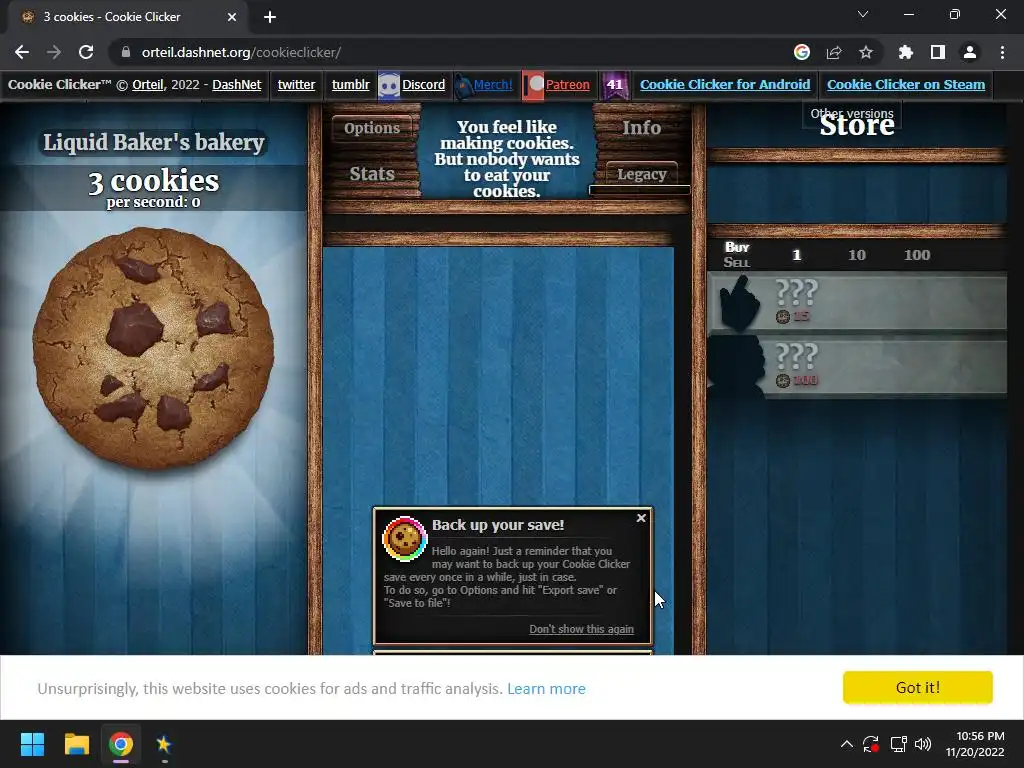Viewport: 1024px width, 768px height.
Task: Open the Merch! link
Action: [493, 84]
